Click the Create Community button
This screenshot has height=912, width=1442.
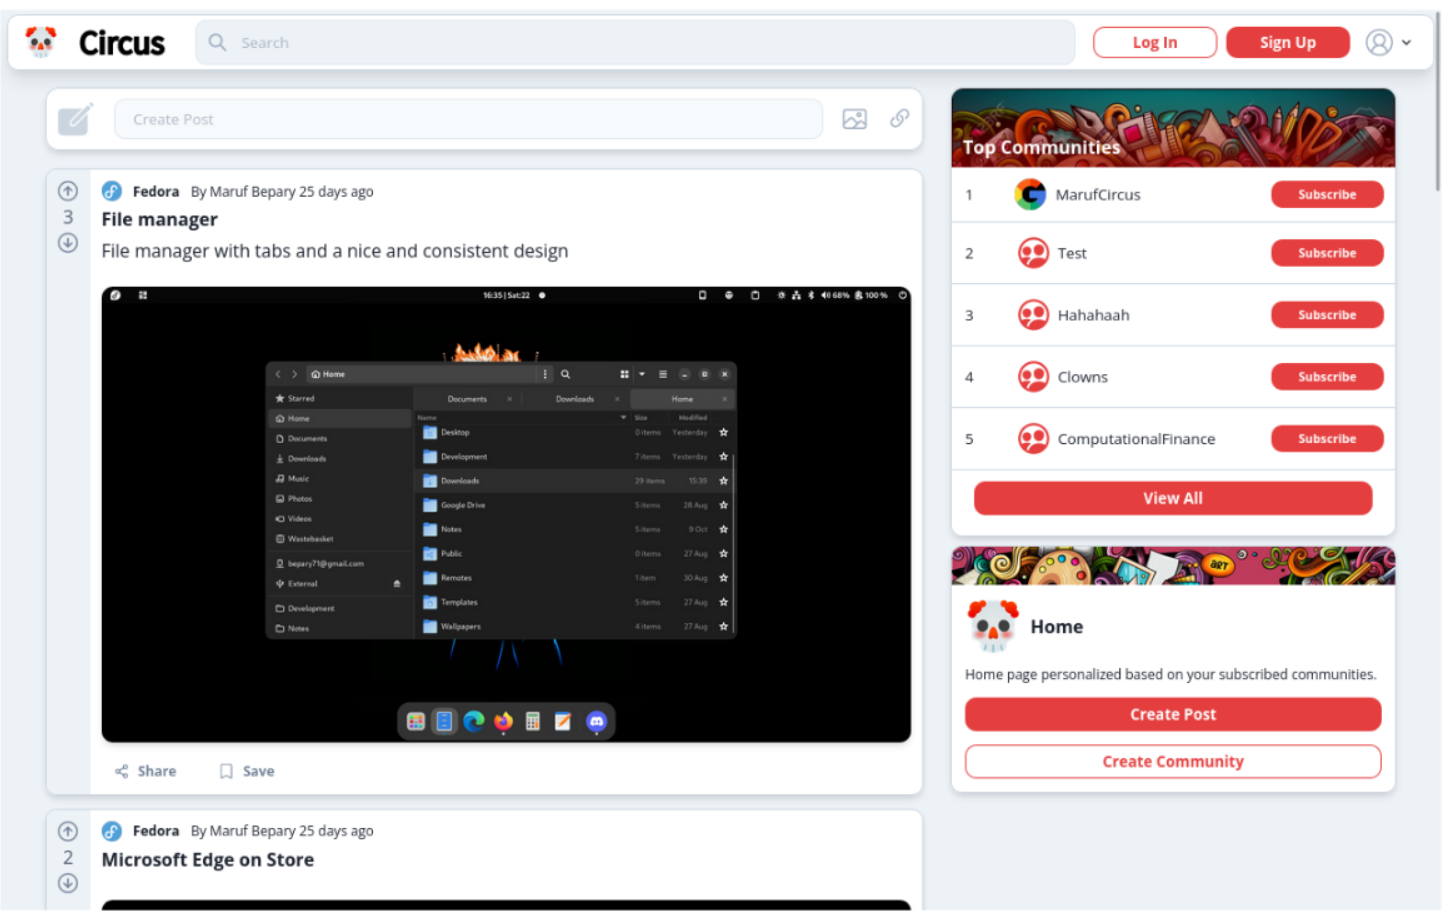point(1172,762)
